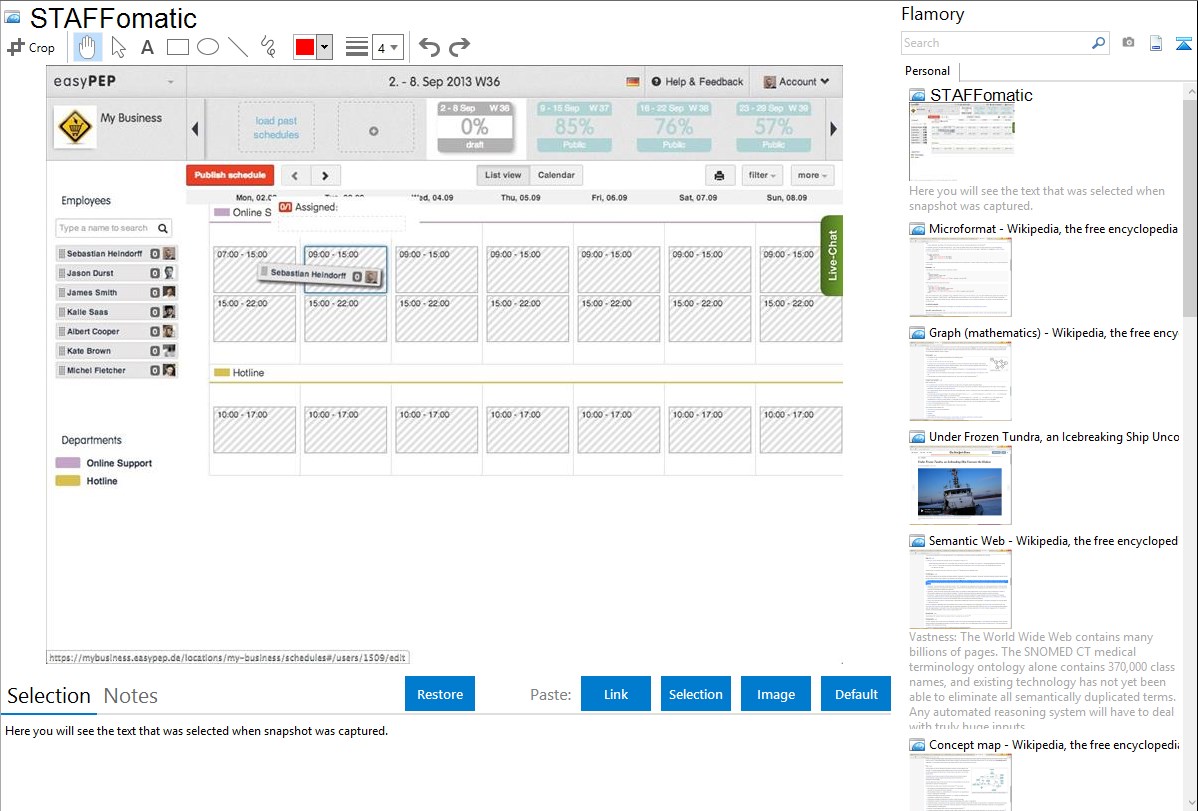Open the Graph (mathematics) snapshot thumbnail
This screenshot has height=811, width=1198.
pyautogui.click(x=960, y=381)
